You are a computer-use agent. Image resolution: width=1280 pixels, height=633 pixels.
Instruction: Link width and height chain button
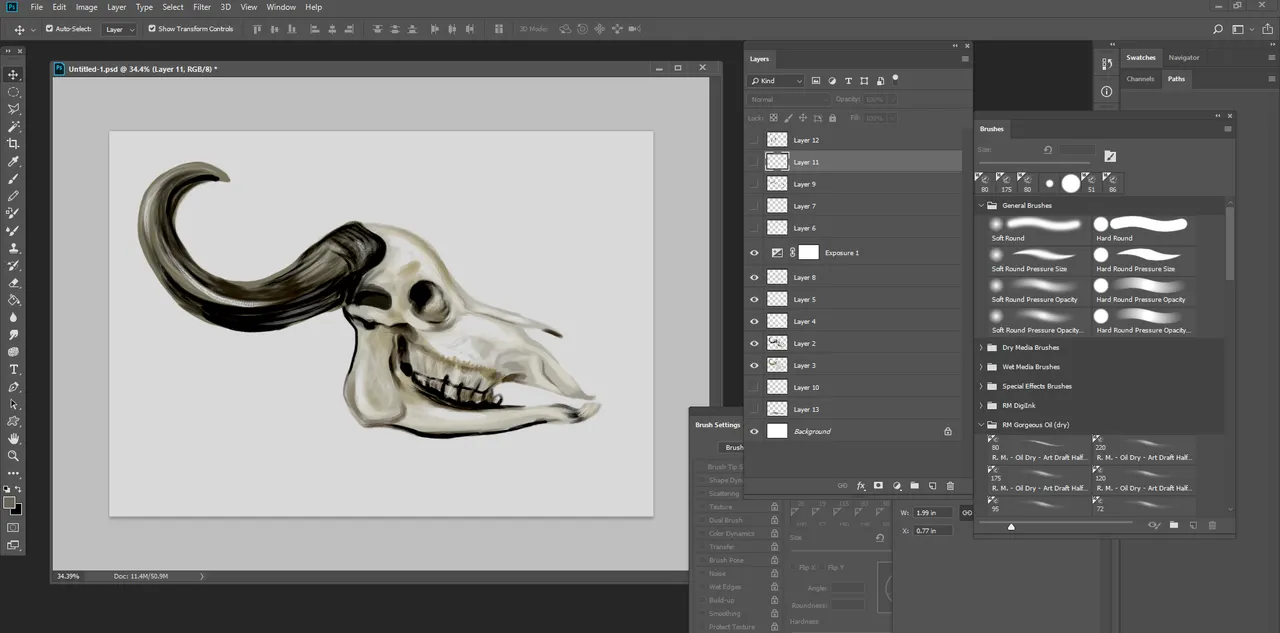point(966,513)
